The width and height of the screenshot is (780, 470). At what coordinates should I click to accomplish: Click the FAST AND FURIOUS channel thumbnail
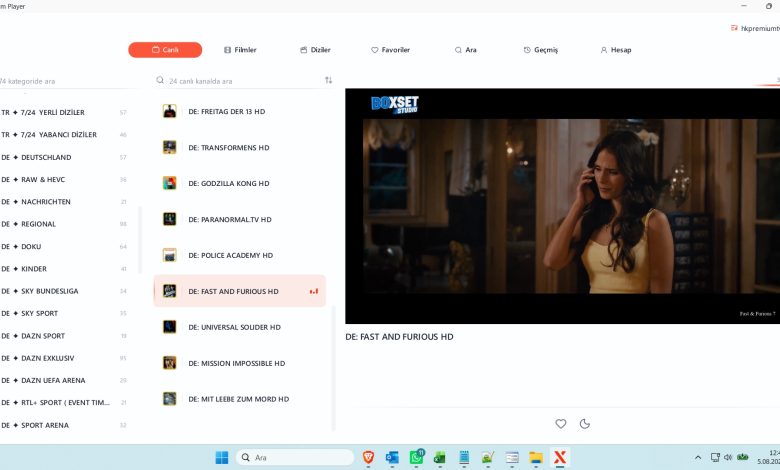(170, 291)
